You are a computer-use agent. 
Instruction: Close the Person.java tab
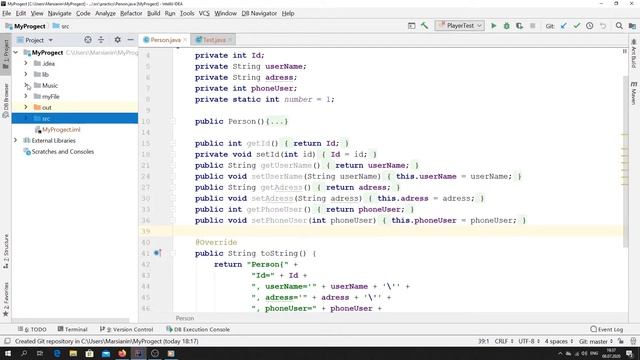click(x=185, y=40)
